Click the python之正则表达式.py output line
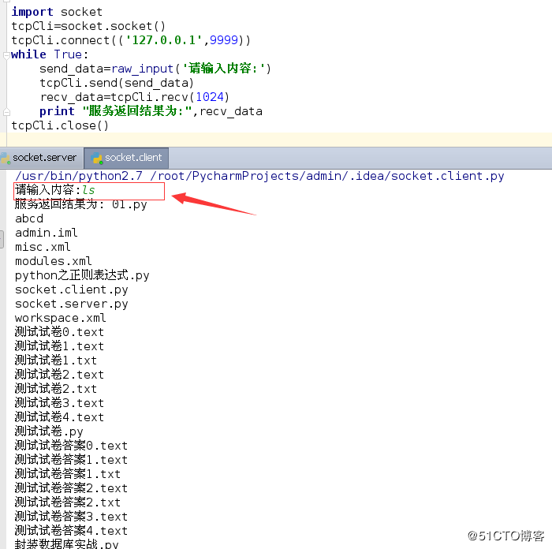 click(82, 275)
